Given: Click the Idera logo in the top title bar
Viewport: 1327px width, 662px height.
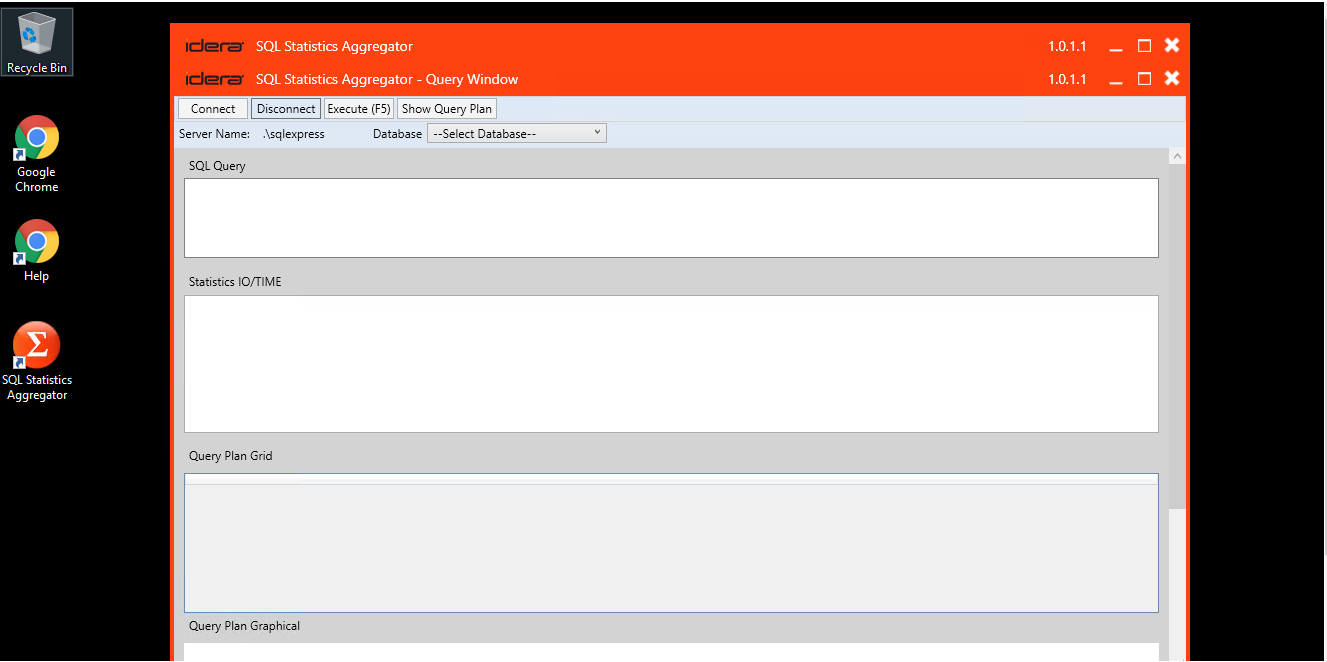Looking at the screenshot, I should click(214, 46).
